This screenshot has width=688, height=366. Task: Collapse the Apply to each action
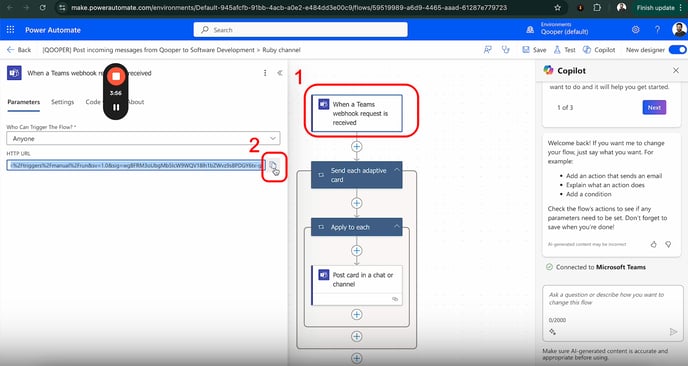pos(396,226)
